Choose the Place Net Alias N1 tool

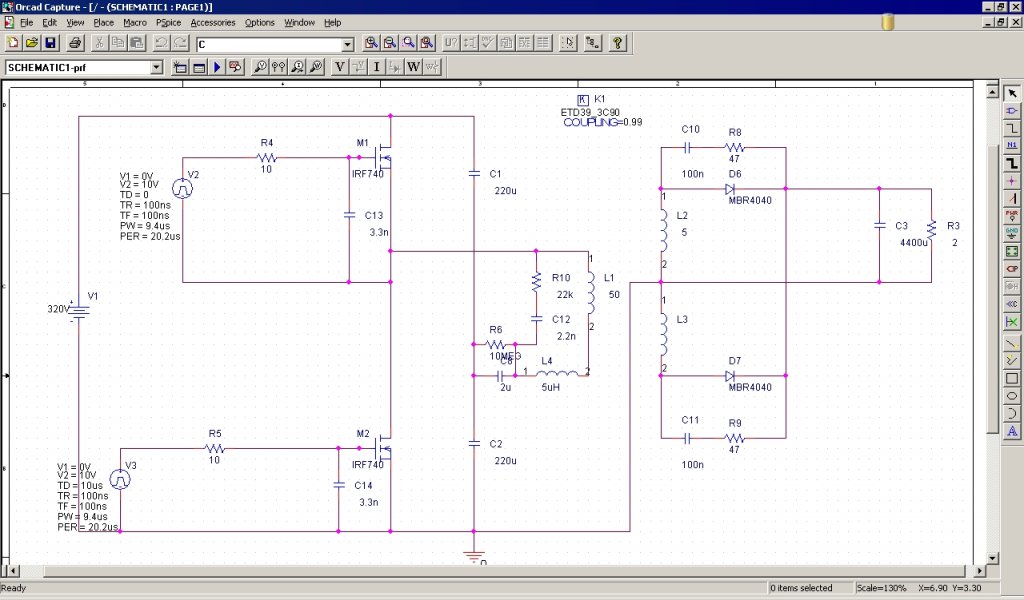(x=1012, y=146)
